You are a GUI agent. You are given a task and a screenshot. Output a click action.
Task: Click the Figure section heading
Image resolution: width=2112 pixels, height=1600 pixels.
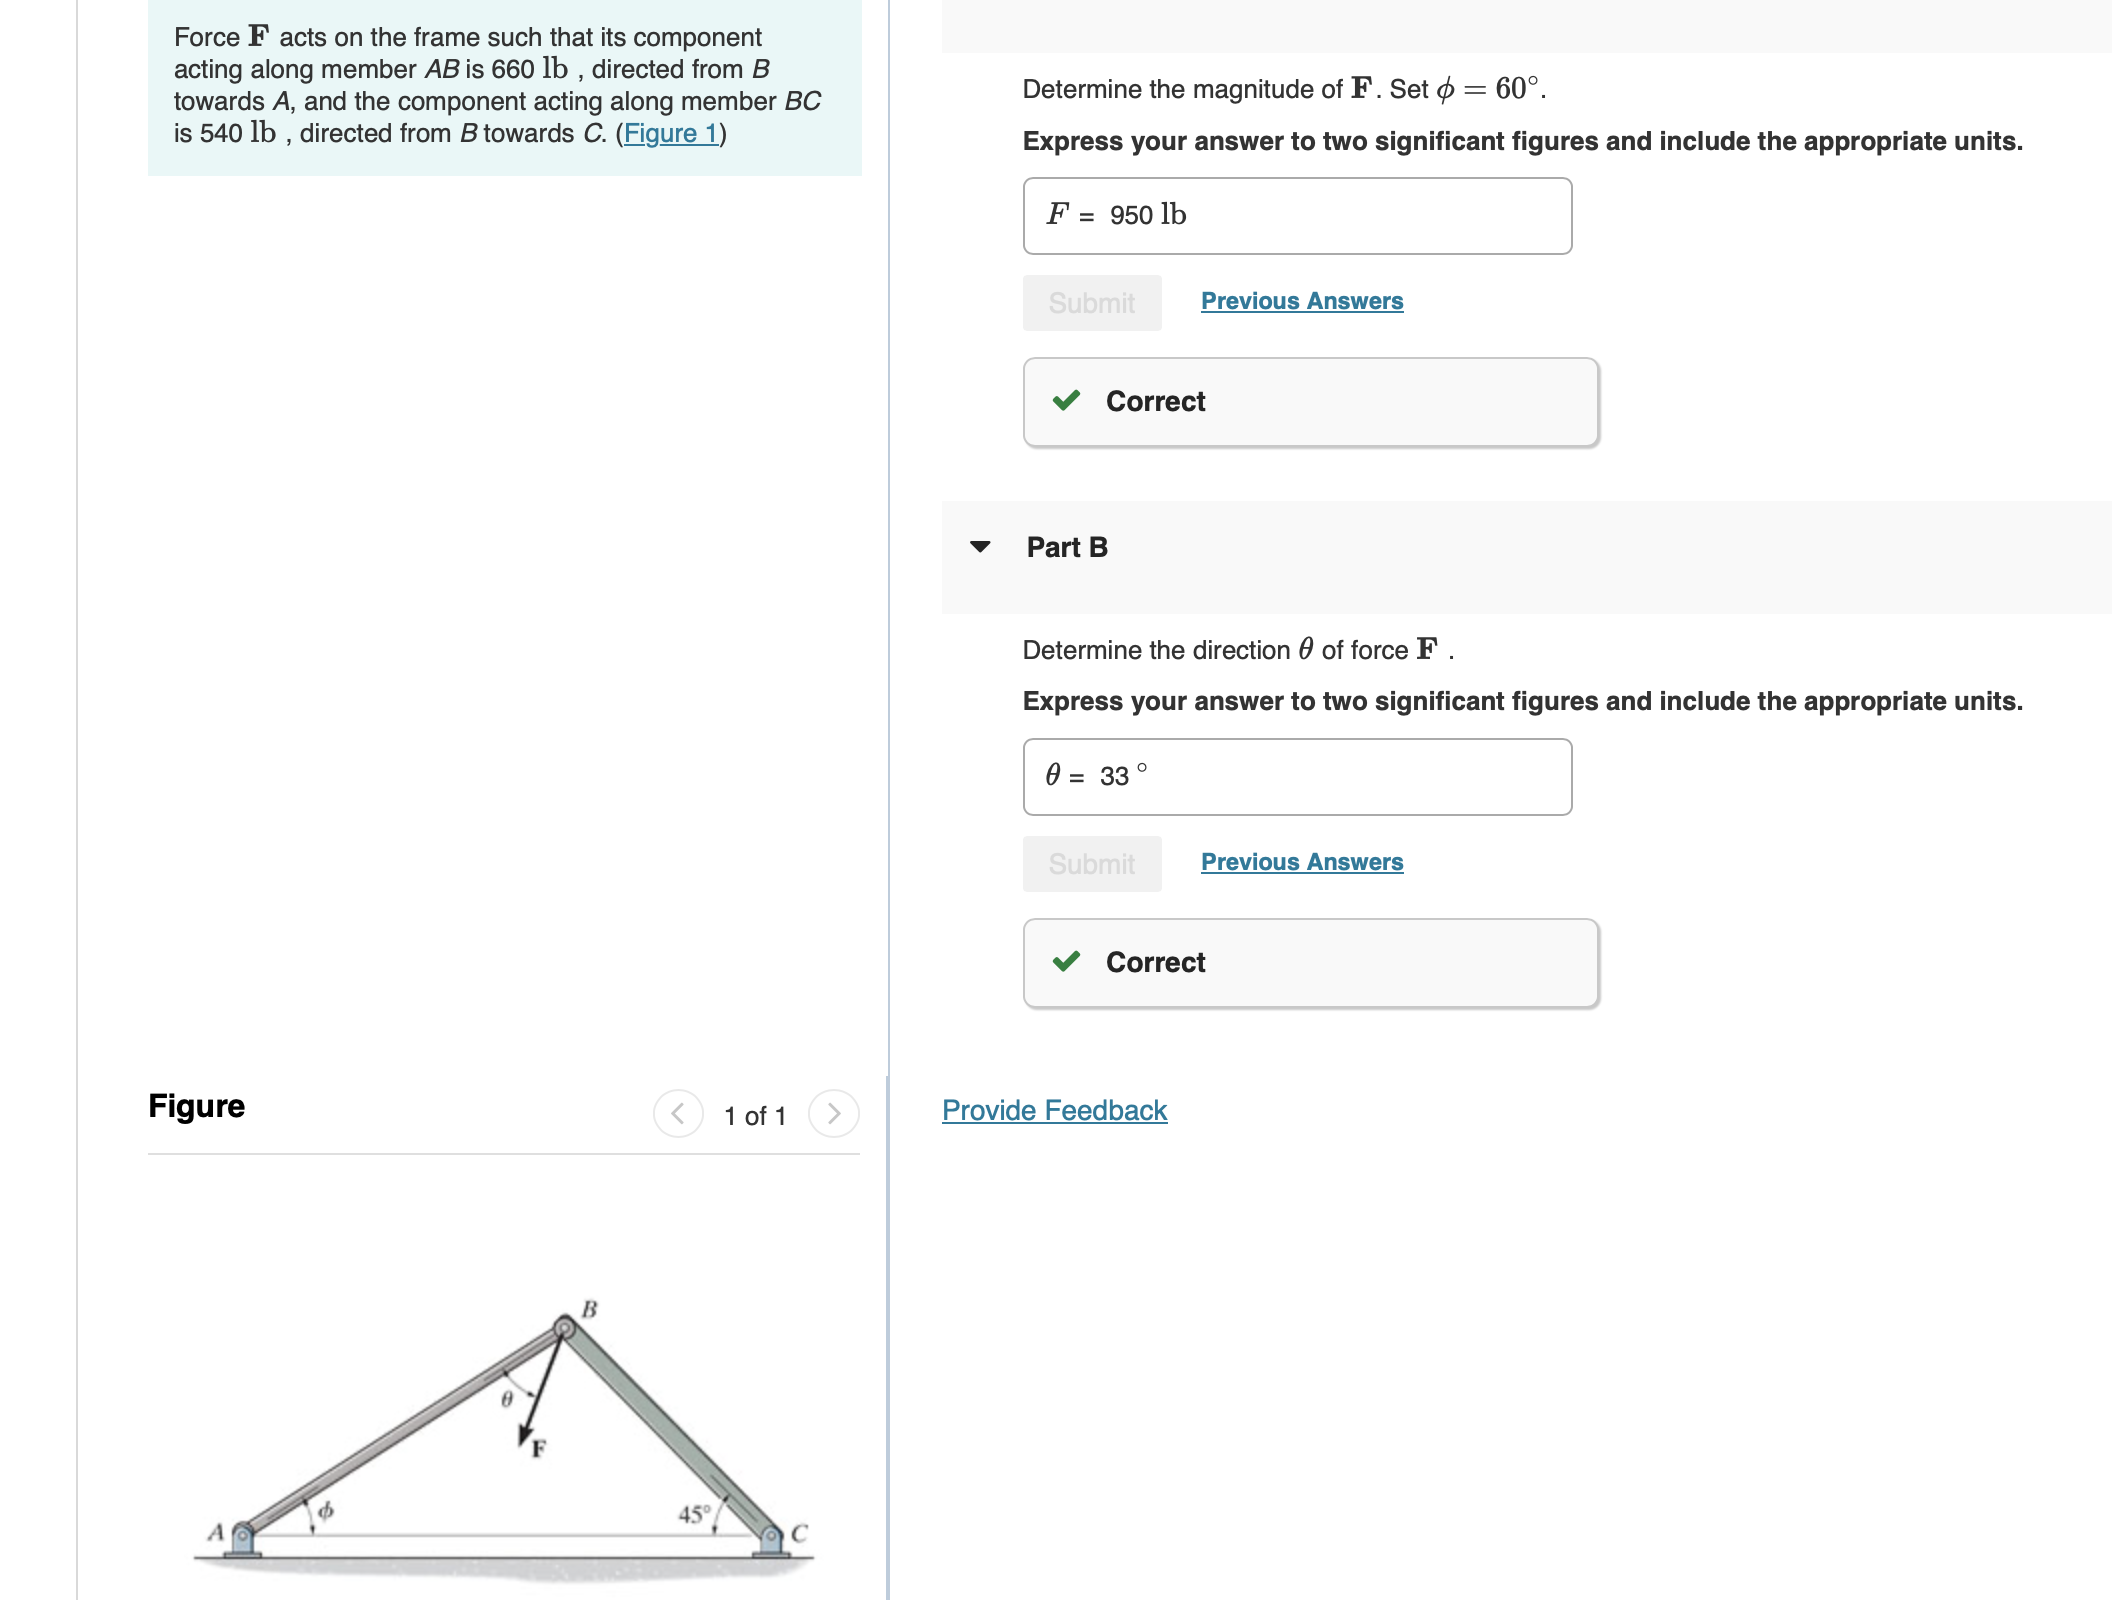[196, 1106]
